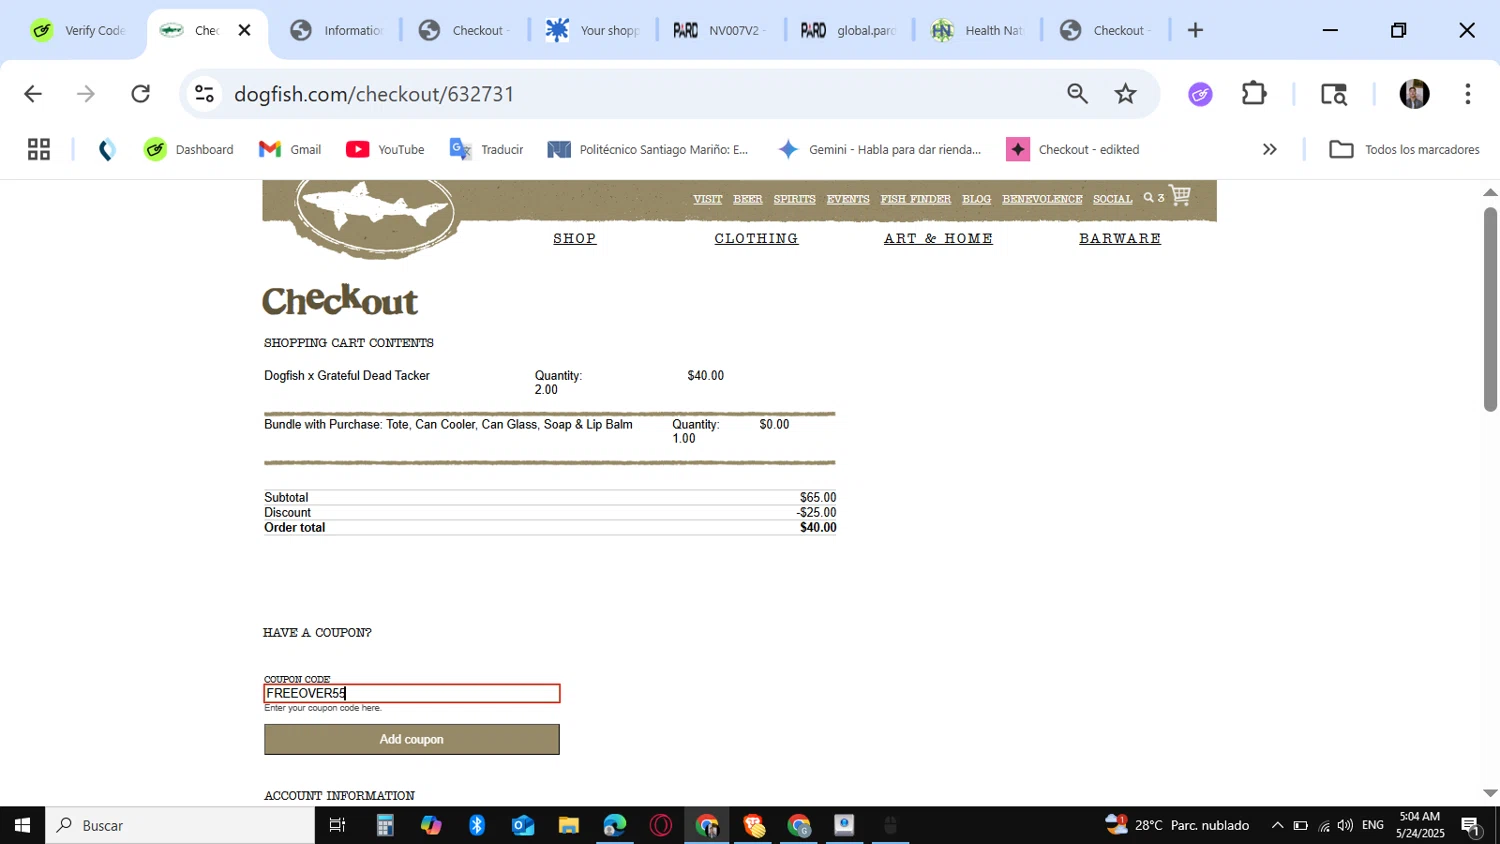Viewport: 1500px width, 844px height.
Task: Open Outlook from the taskbar
Action: (523, 825)
